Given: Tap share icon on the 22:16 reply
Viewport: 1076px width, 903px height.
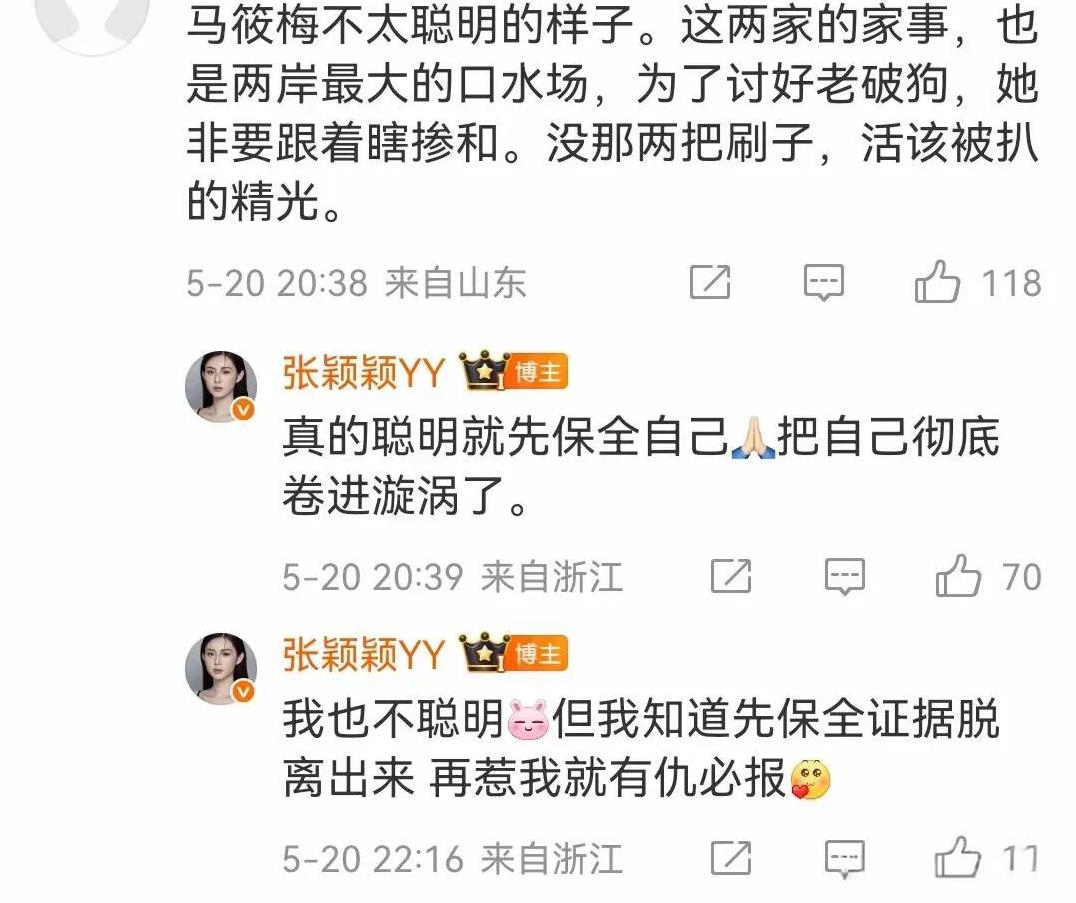Looking at the screenshot, I should click(x=731, y=858).
